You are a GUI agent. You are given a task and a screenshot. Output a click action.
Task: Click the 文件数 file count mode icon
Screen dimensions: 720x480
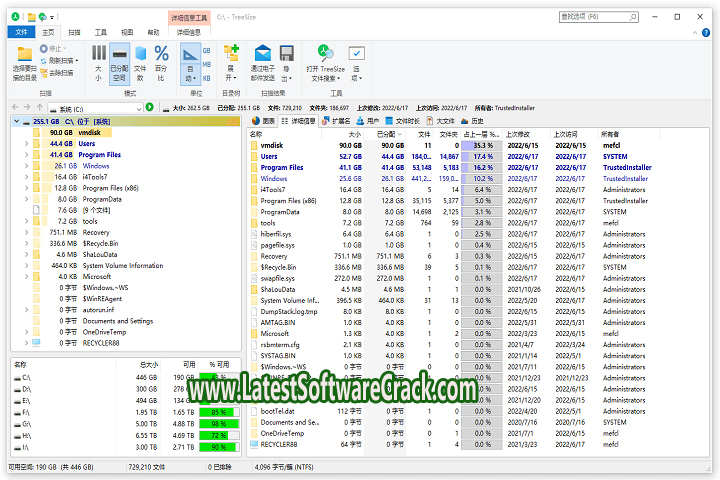140,53
